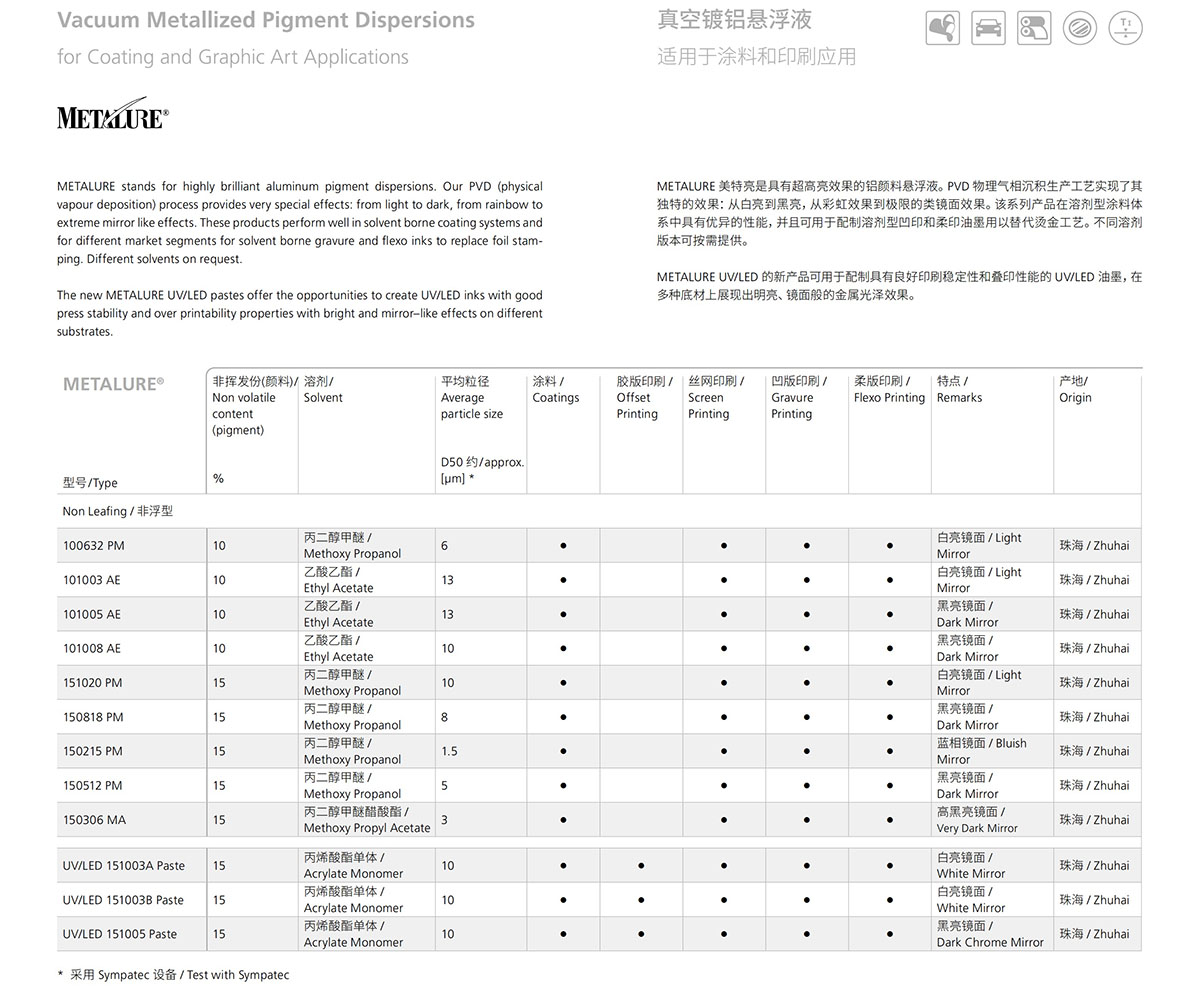Click the Flexo Printing dot for 150306 MA

pos(889,820)
